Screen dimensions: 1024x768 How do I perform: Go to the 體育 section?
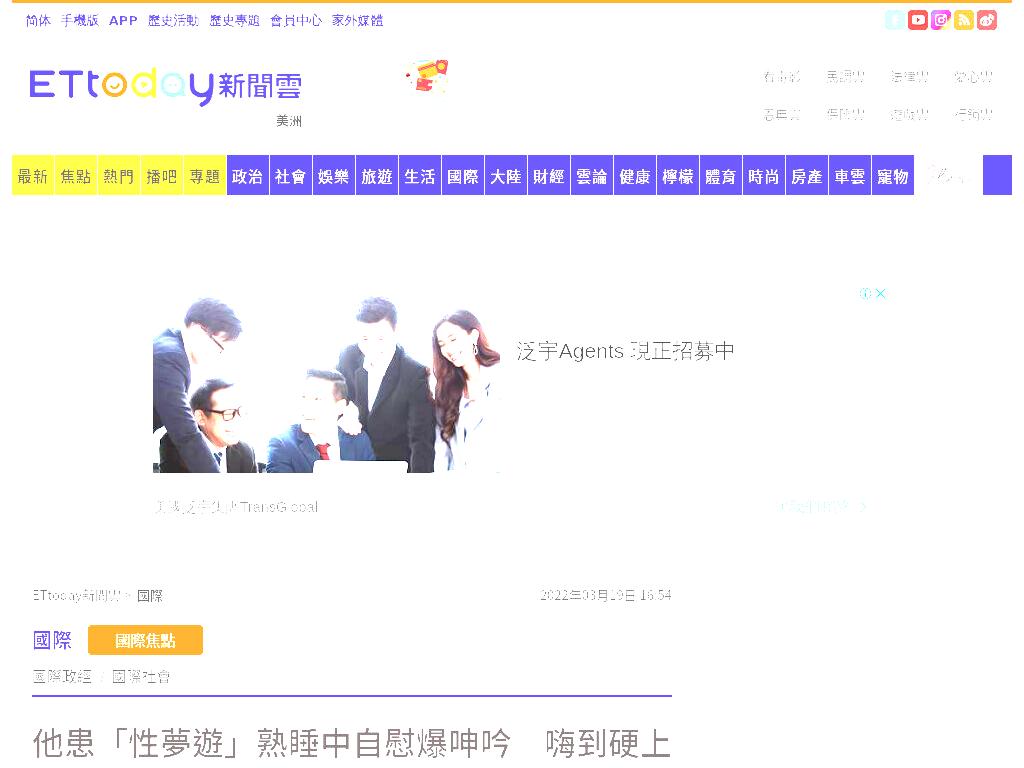721,176
